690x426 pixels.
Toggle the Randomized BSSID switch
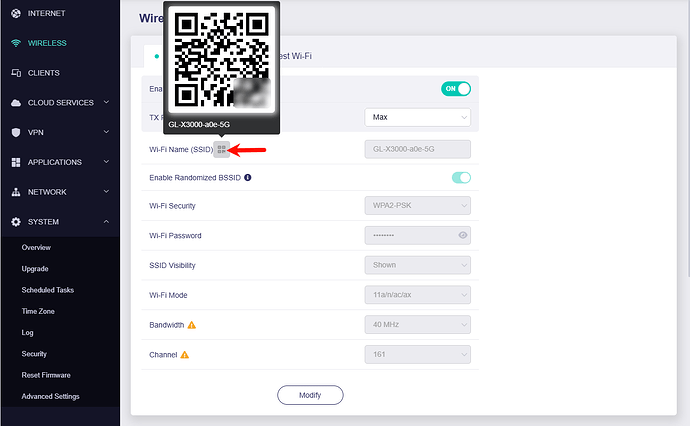click(x=461, y=177)
